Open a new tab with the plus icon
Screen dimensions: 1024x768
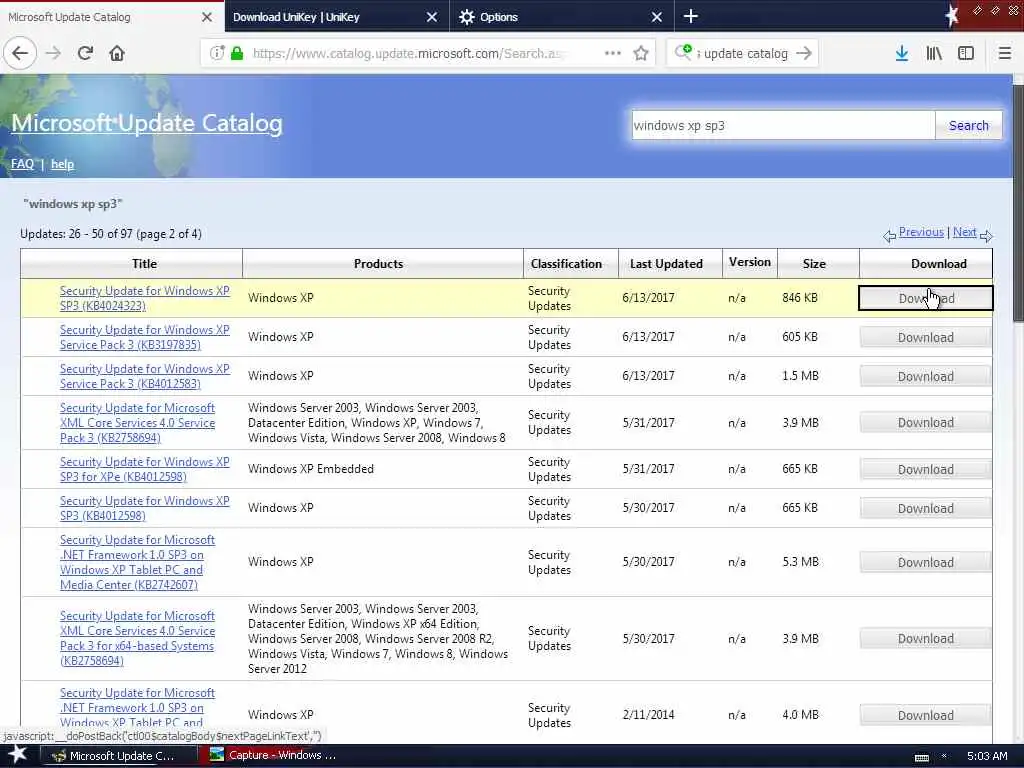point(690,16)
